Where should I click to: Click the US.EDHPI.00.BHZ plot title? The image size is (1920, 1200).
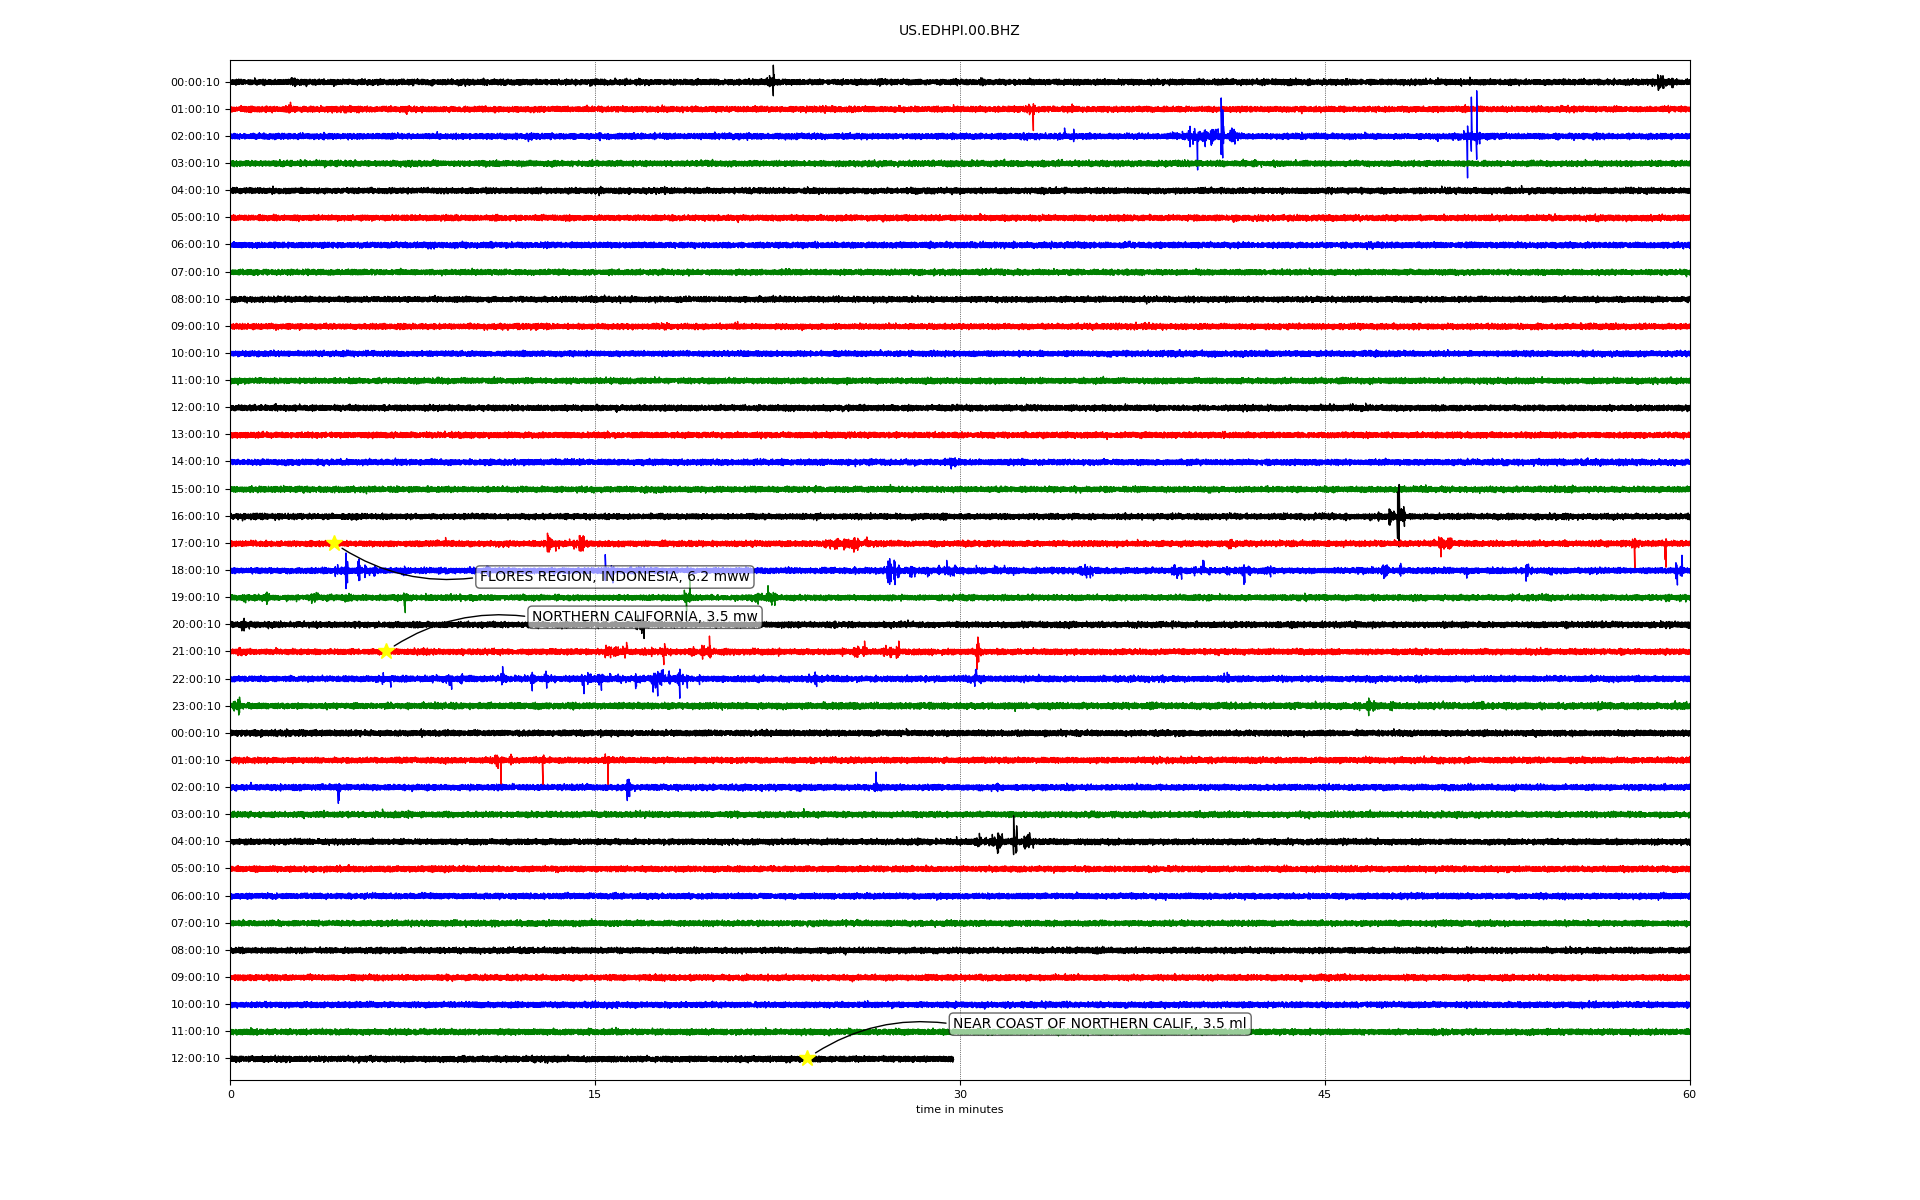[x=959, y=31]
